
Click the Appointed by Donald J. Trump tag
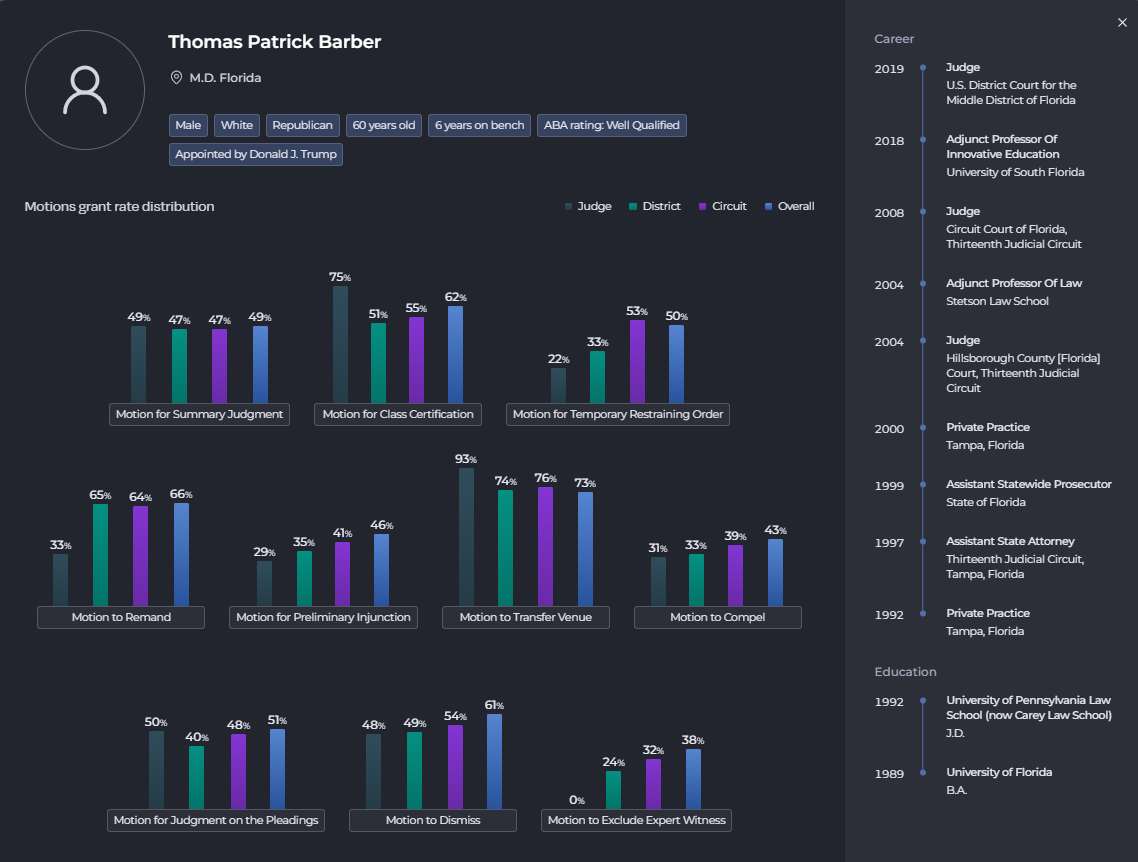point(256,154)
